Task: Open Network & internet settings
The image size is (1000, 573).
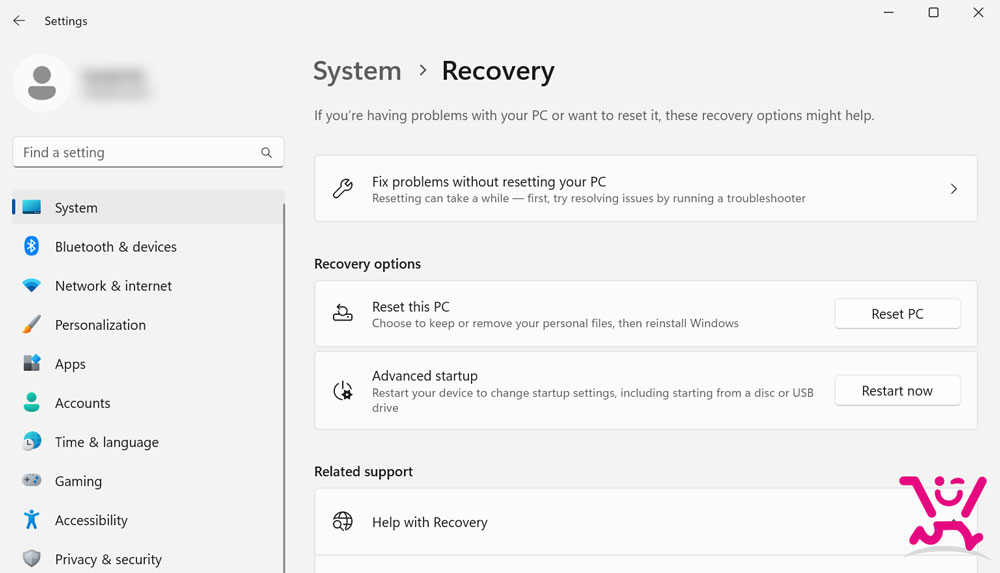Action: point(148,285)
